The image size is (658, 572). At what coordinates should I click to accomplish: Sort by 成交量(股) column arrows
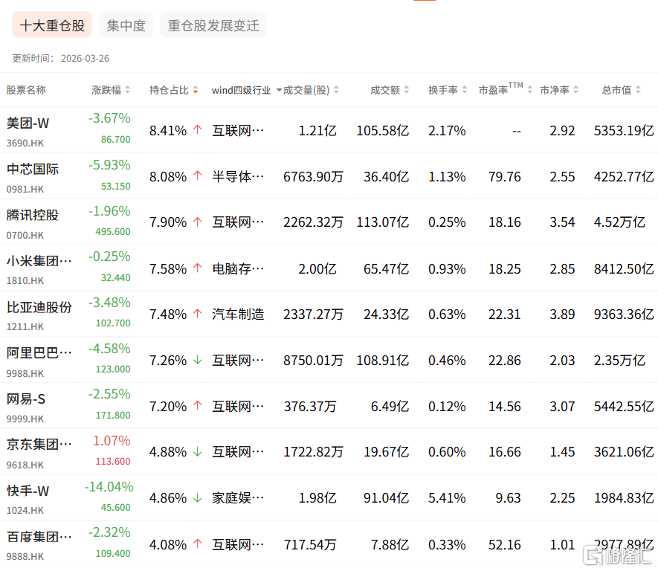coord(336,90)
